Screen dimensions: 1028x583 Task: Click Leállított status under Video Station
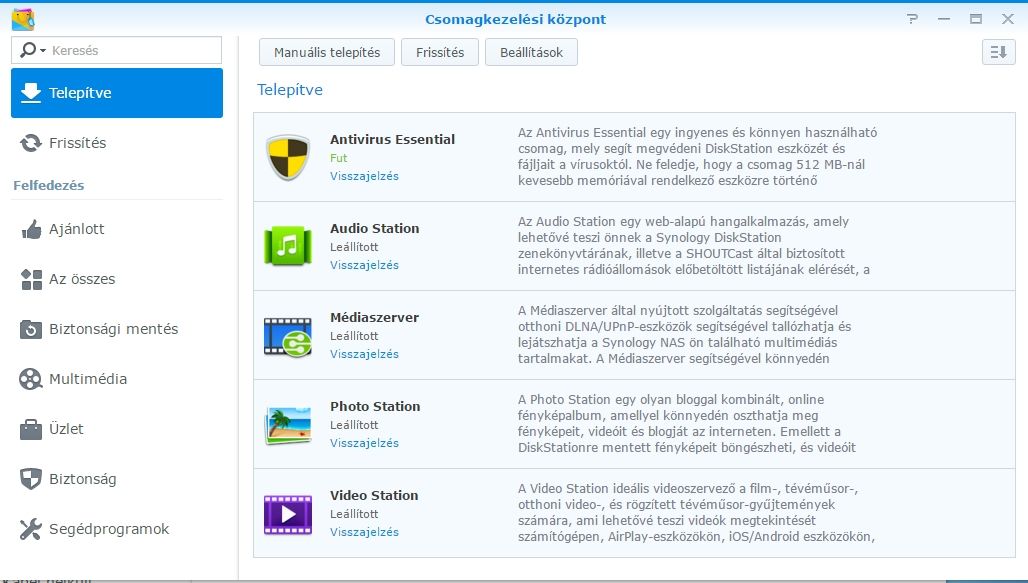354,514
